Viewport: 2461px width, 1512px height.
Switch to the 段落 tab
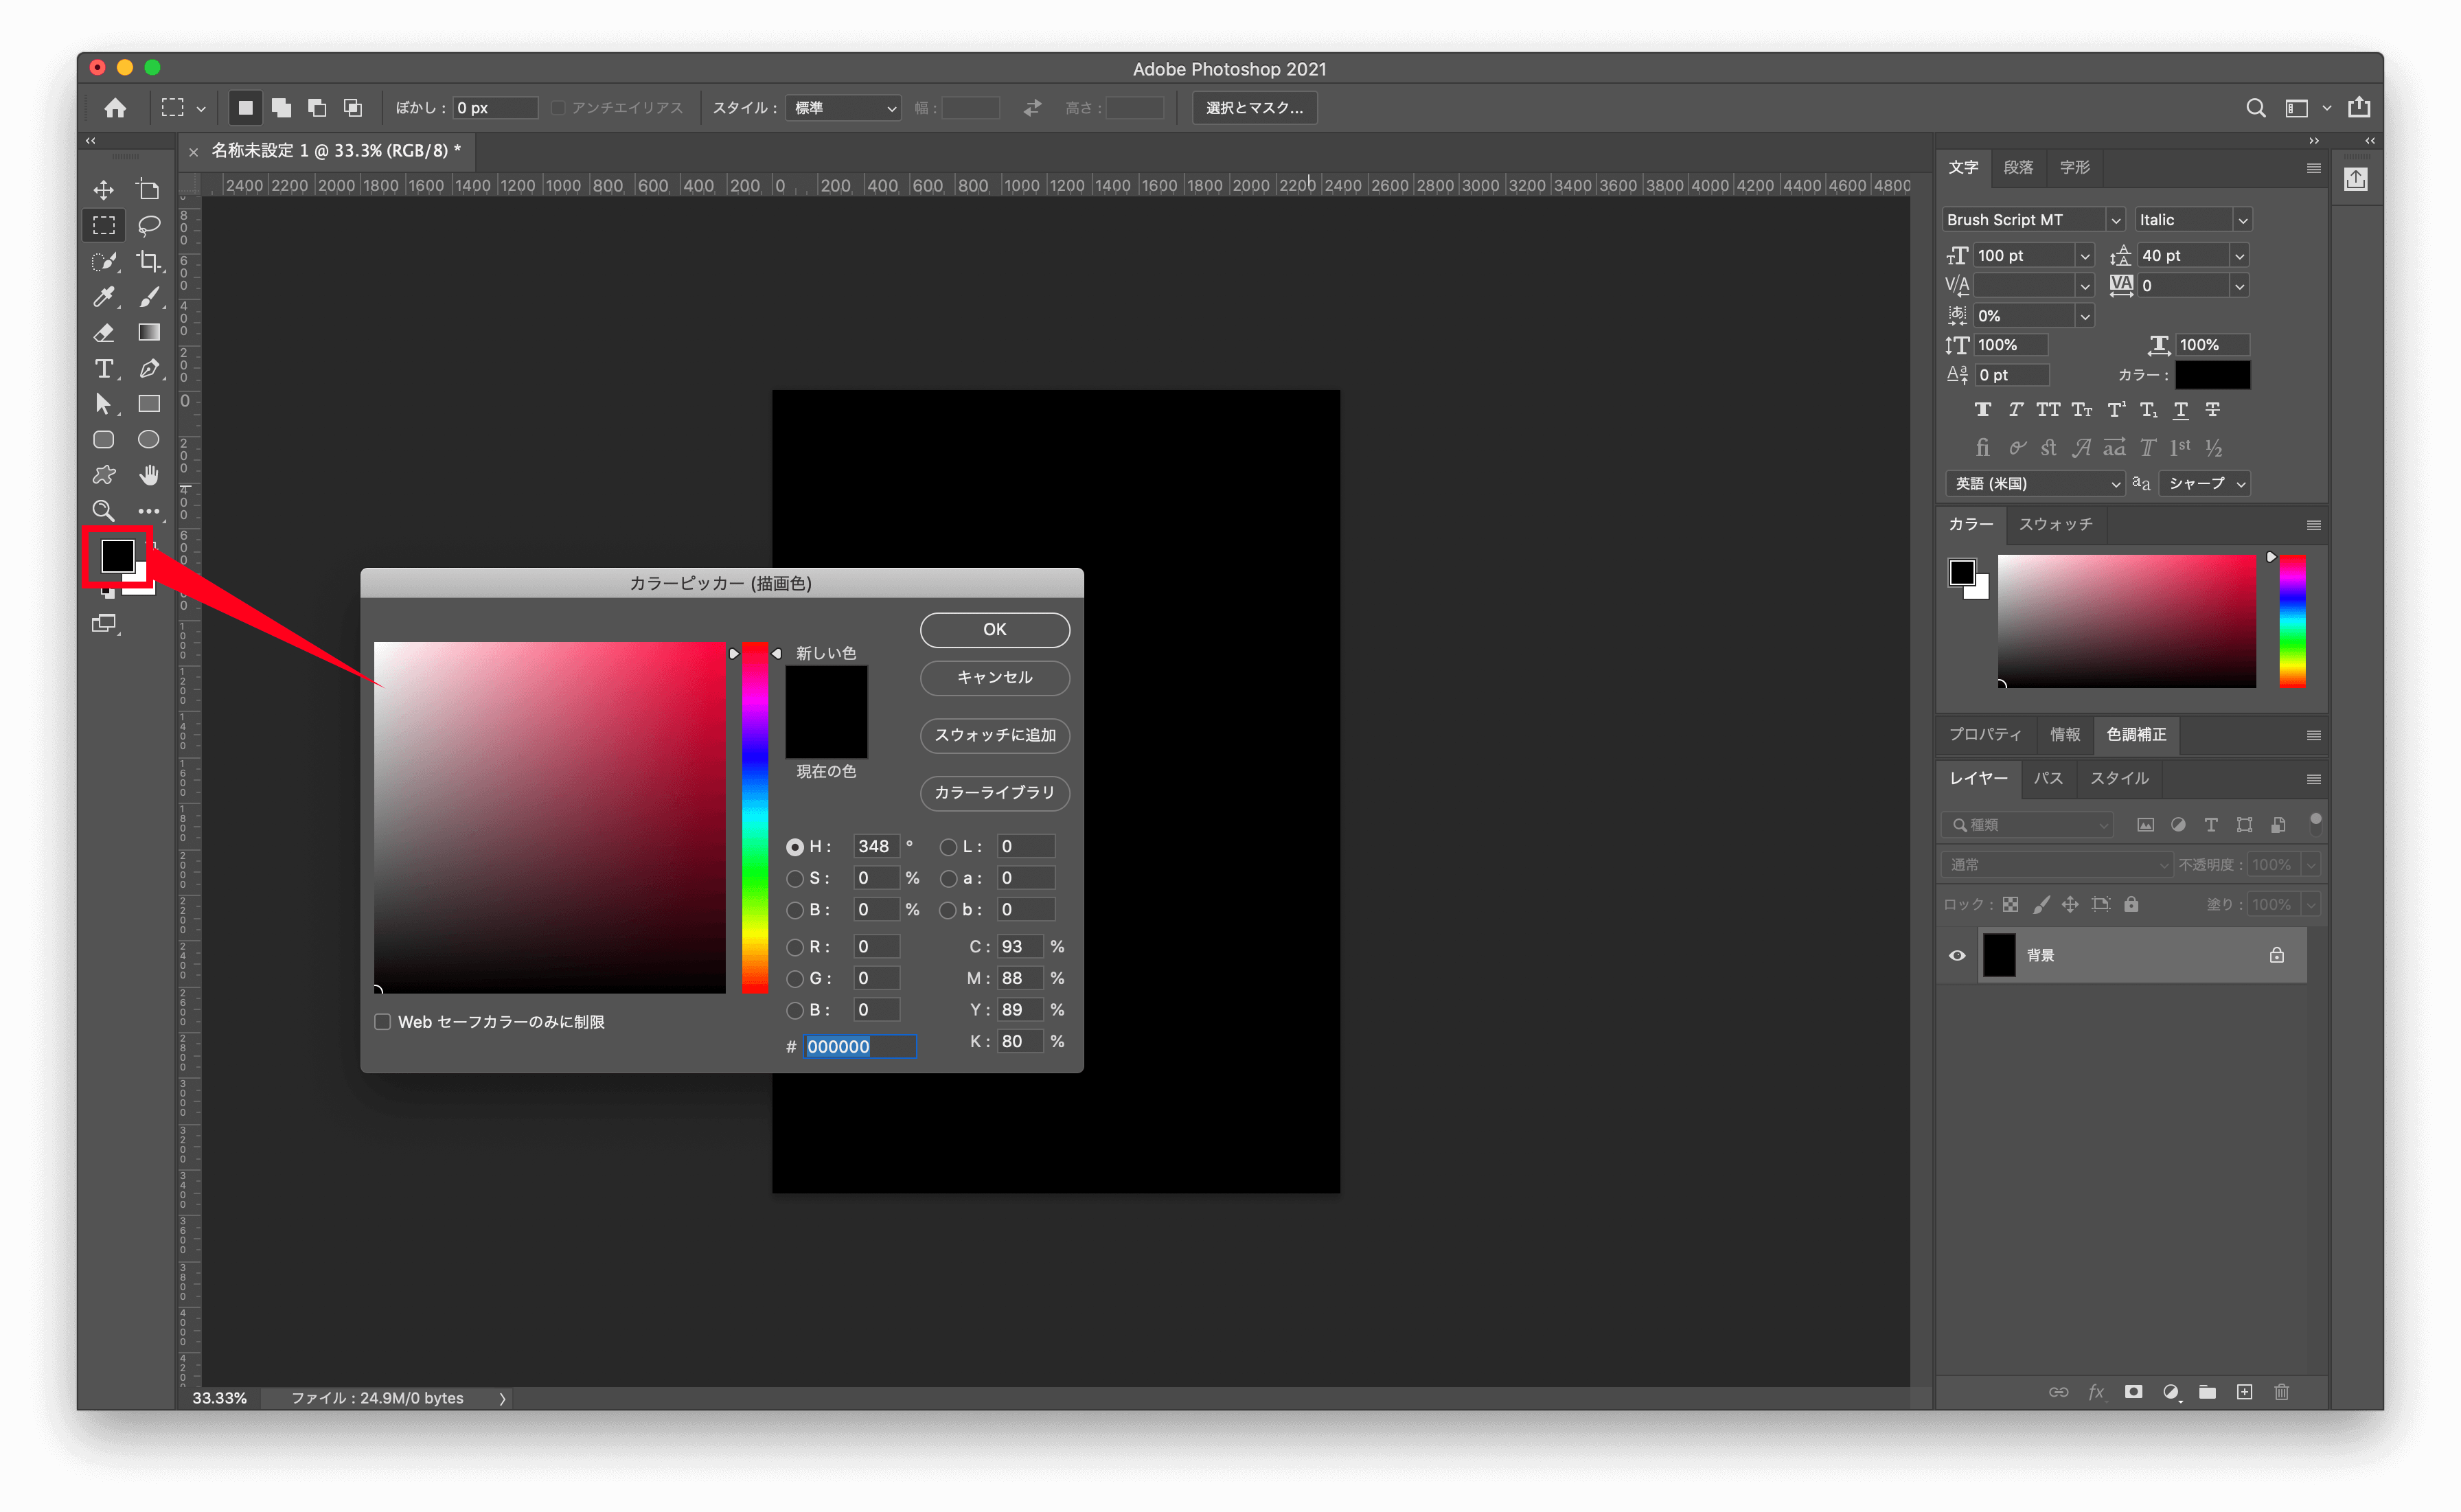click(x=2018, y=168)
